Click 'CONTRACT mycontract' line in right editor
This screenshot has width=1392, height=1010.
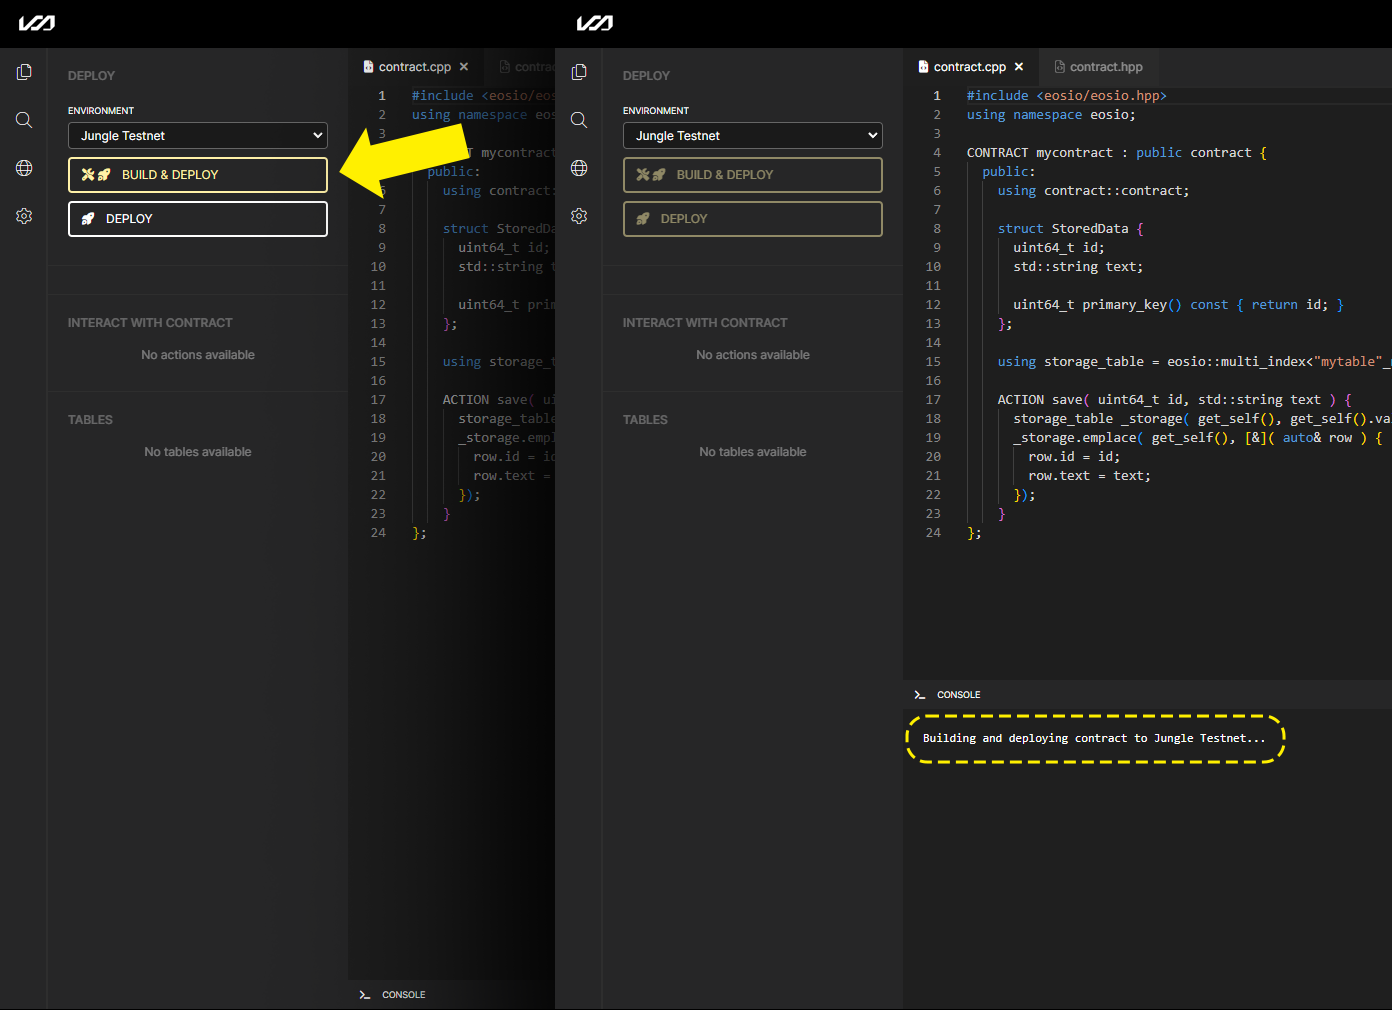tap(1116, 153)
